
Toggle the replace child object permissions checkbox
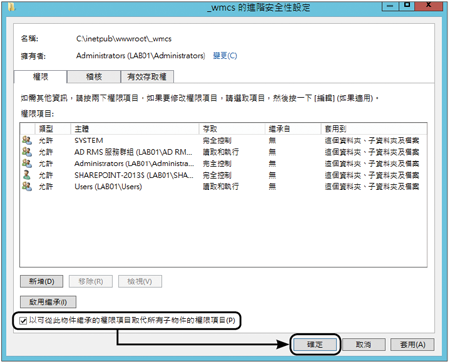point(23,321)
